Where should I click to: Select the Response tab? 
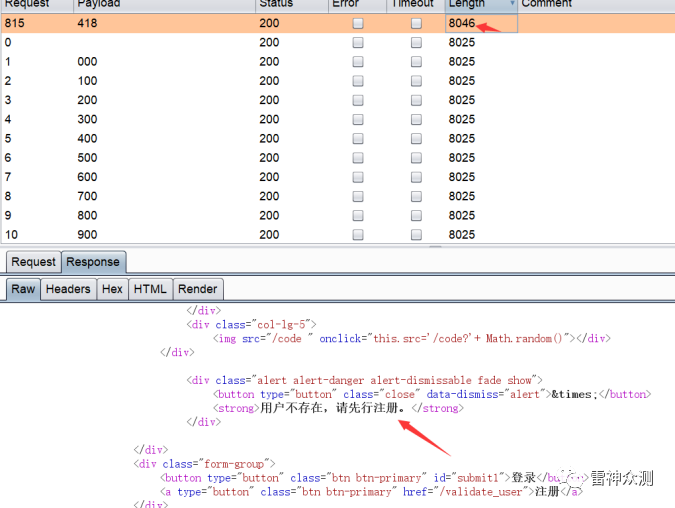[93, 262]
